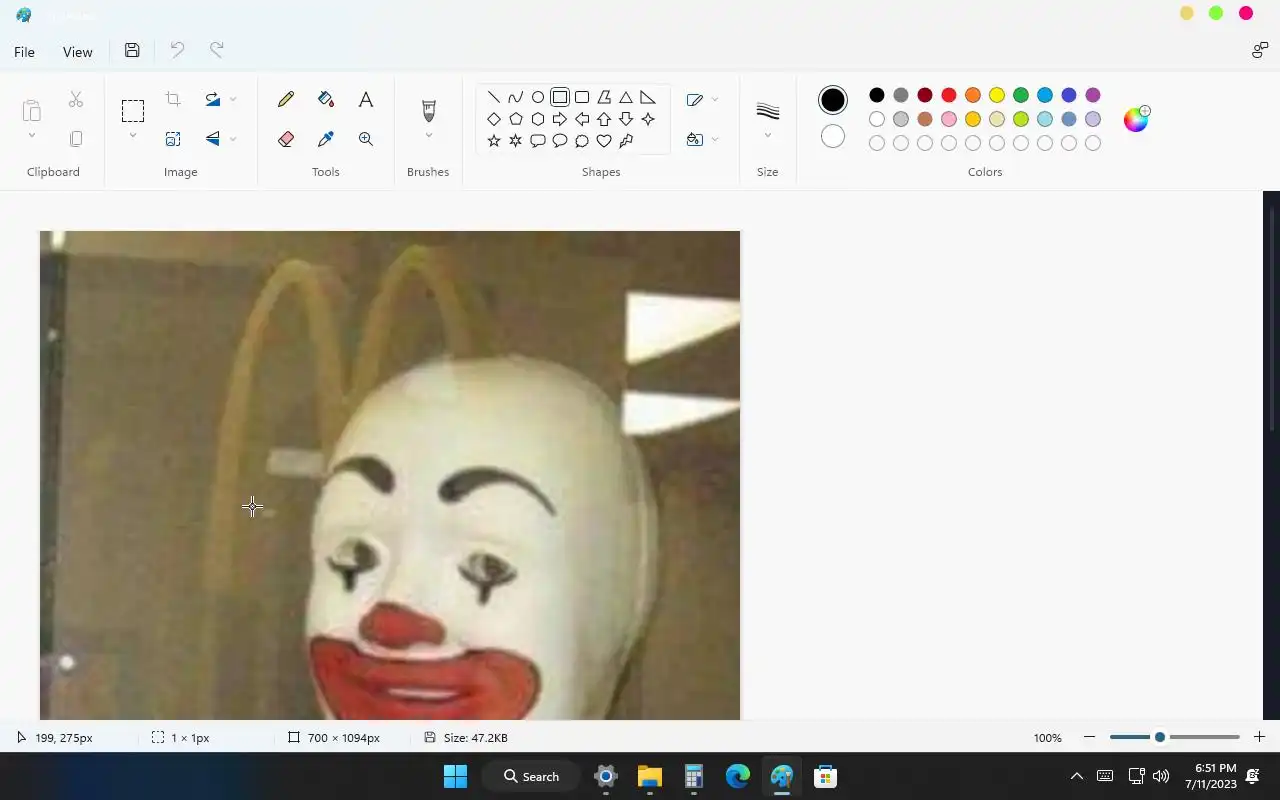Click the Save icon in title bar

pyautogui.click(x=132, y=51)
